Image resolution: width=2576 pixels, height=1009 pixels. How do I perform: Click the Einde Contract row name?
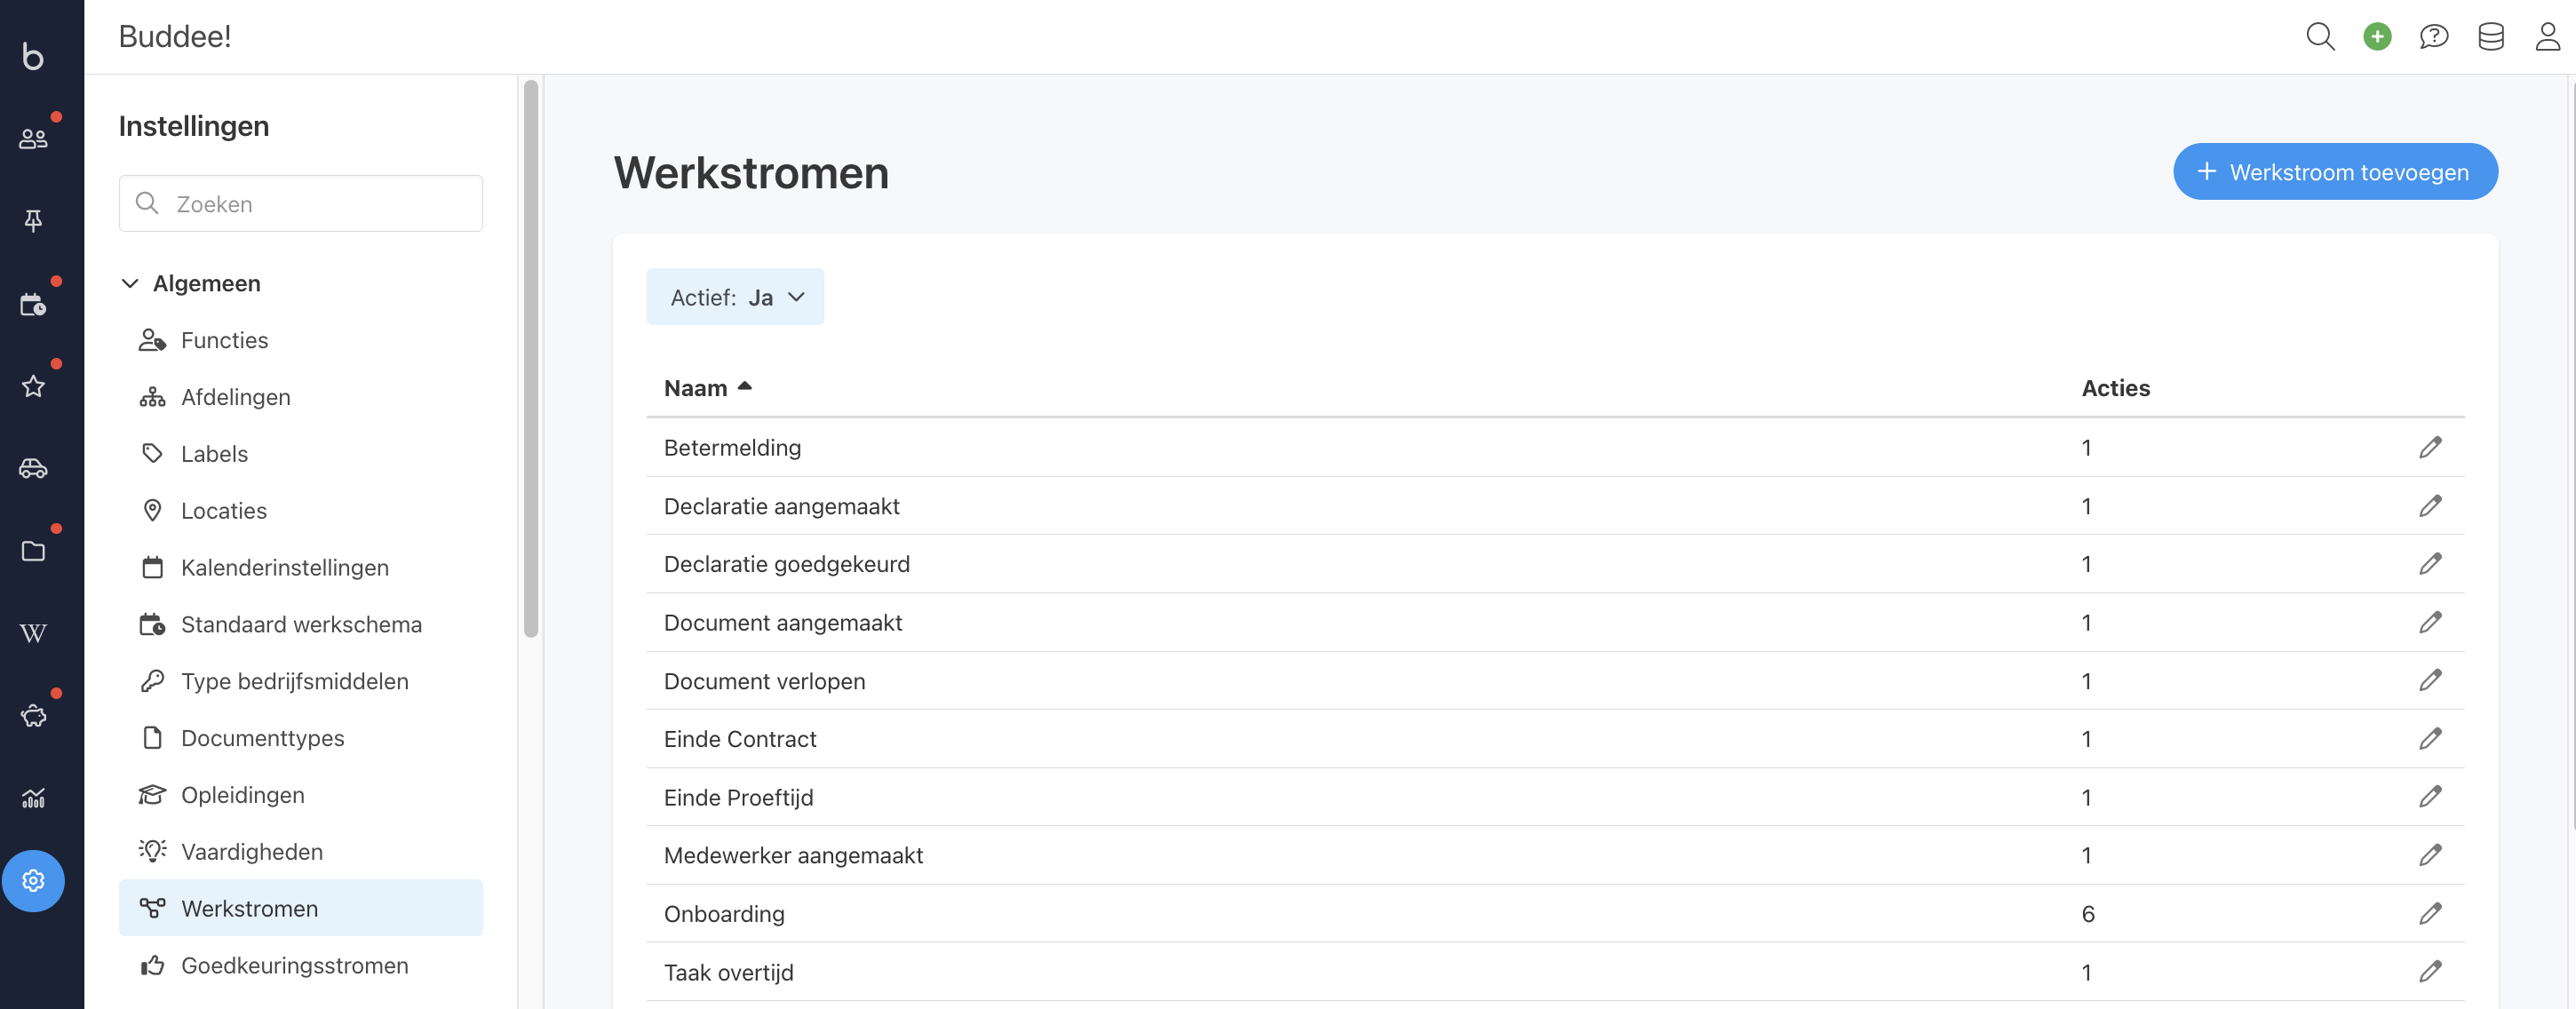coord(740,739)
